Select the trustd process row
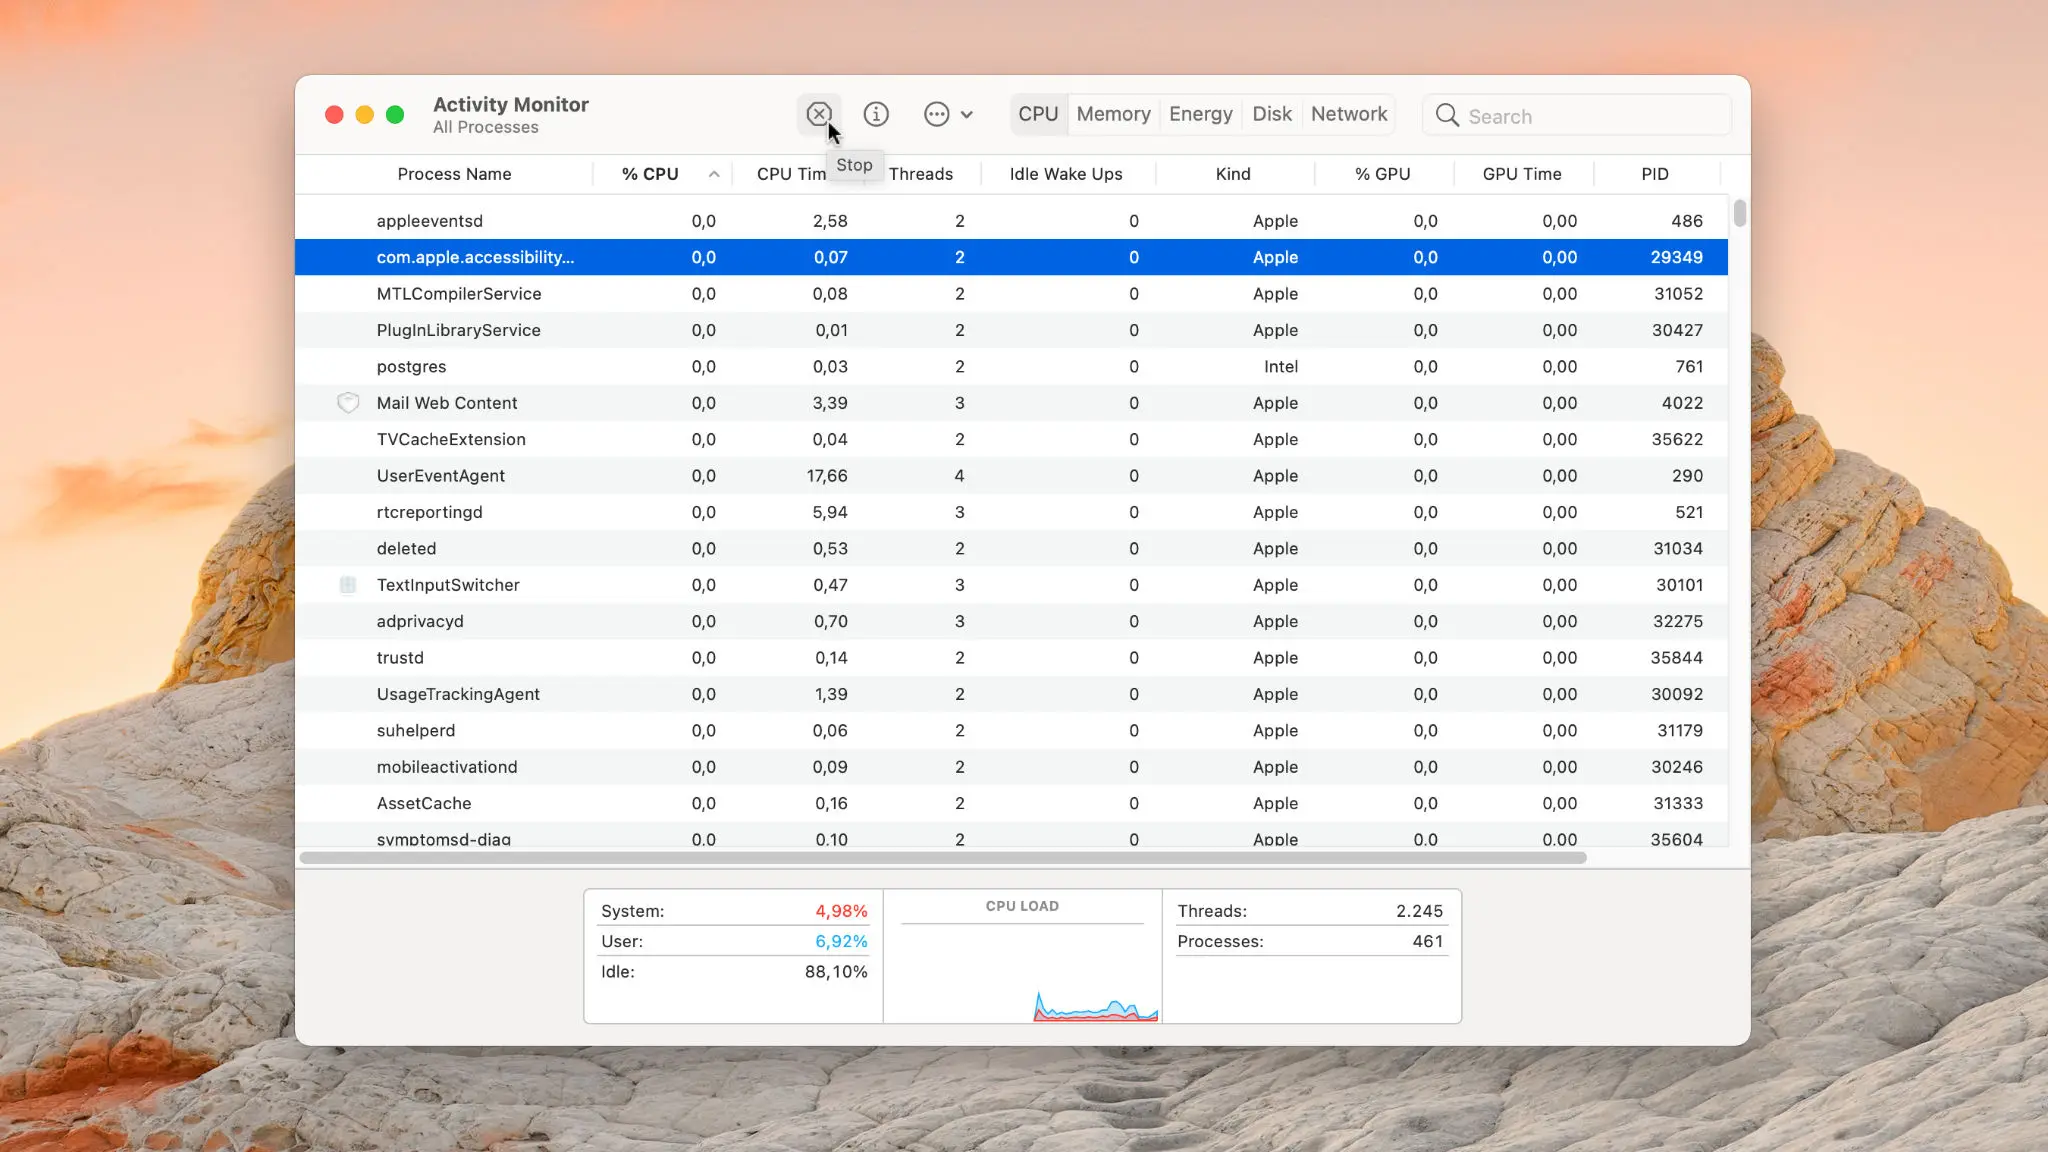 pos(1011,658)
